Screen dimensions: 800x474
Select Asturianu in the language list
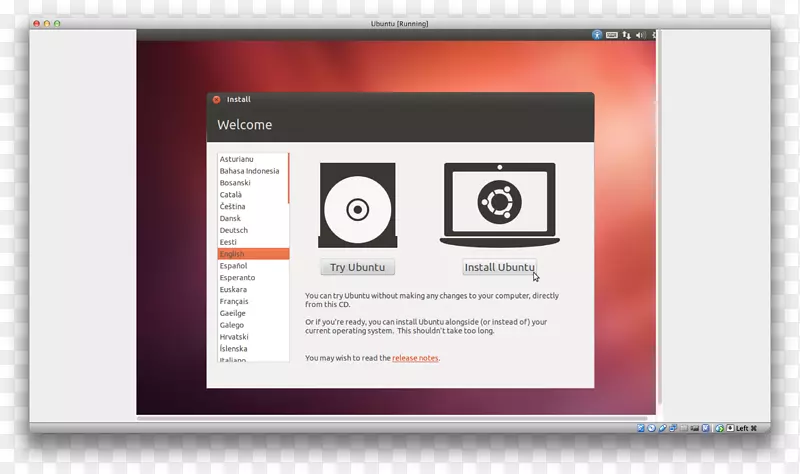coord(253,159)
